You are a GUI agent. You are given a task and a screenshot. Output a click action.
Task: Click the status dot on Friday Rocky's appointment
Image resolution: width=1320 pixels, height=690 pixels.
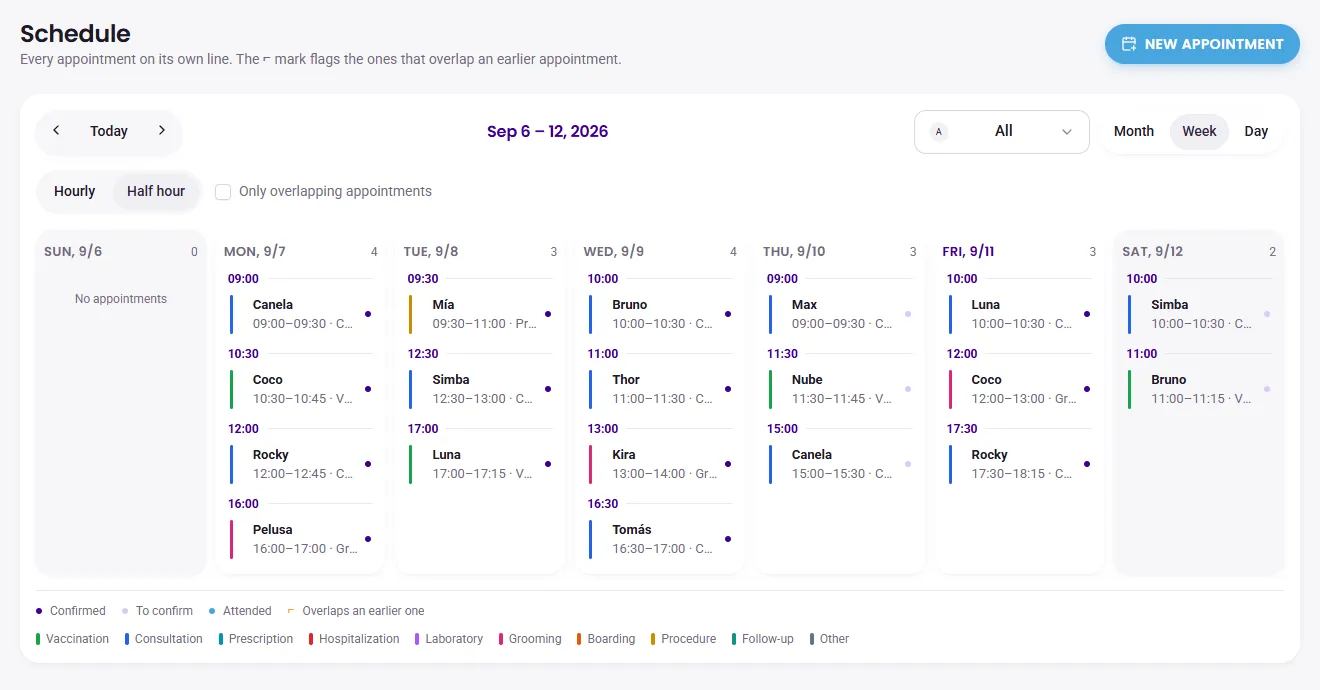point(1087,464)
